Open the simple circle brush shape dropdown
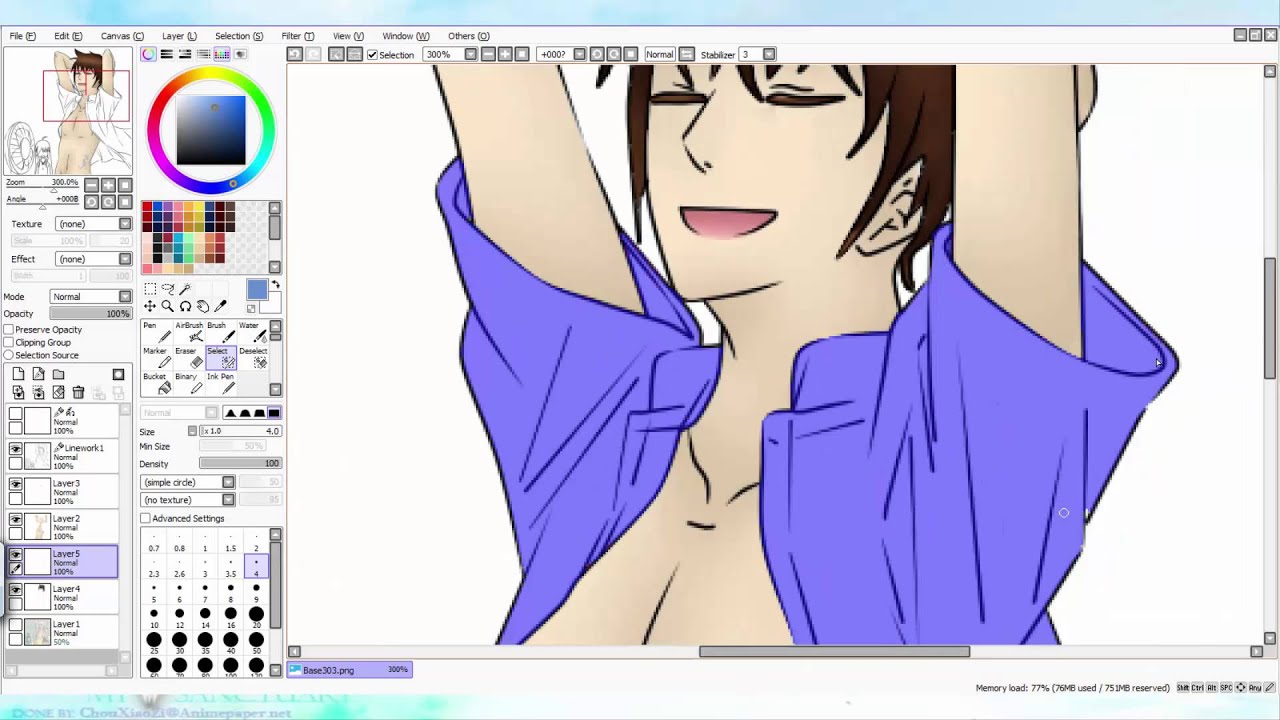1280x720 pixels. click(x=188, y=482)
